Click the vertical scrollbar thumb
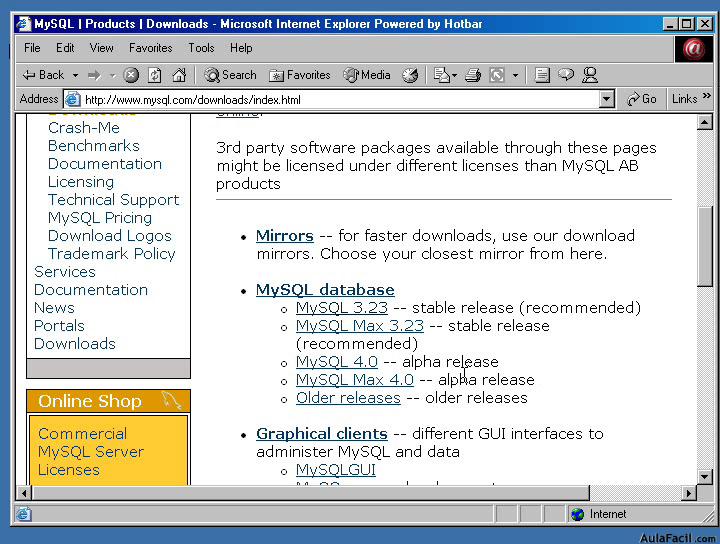The image size is (720, 544). 704,247
